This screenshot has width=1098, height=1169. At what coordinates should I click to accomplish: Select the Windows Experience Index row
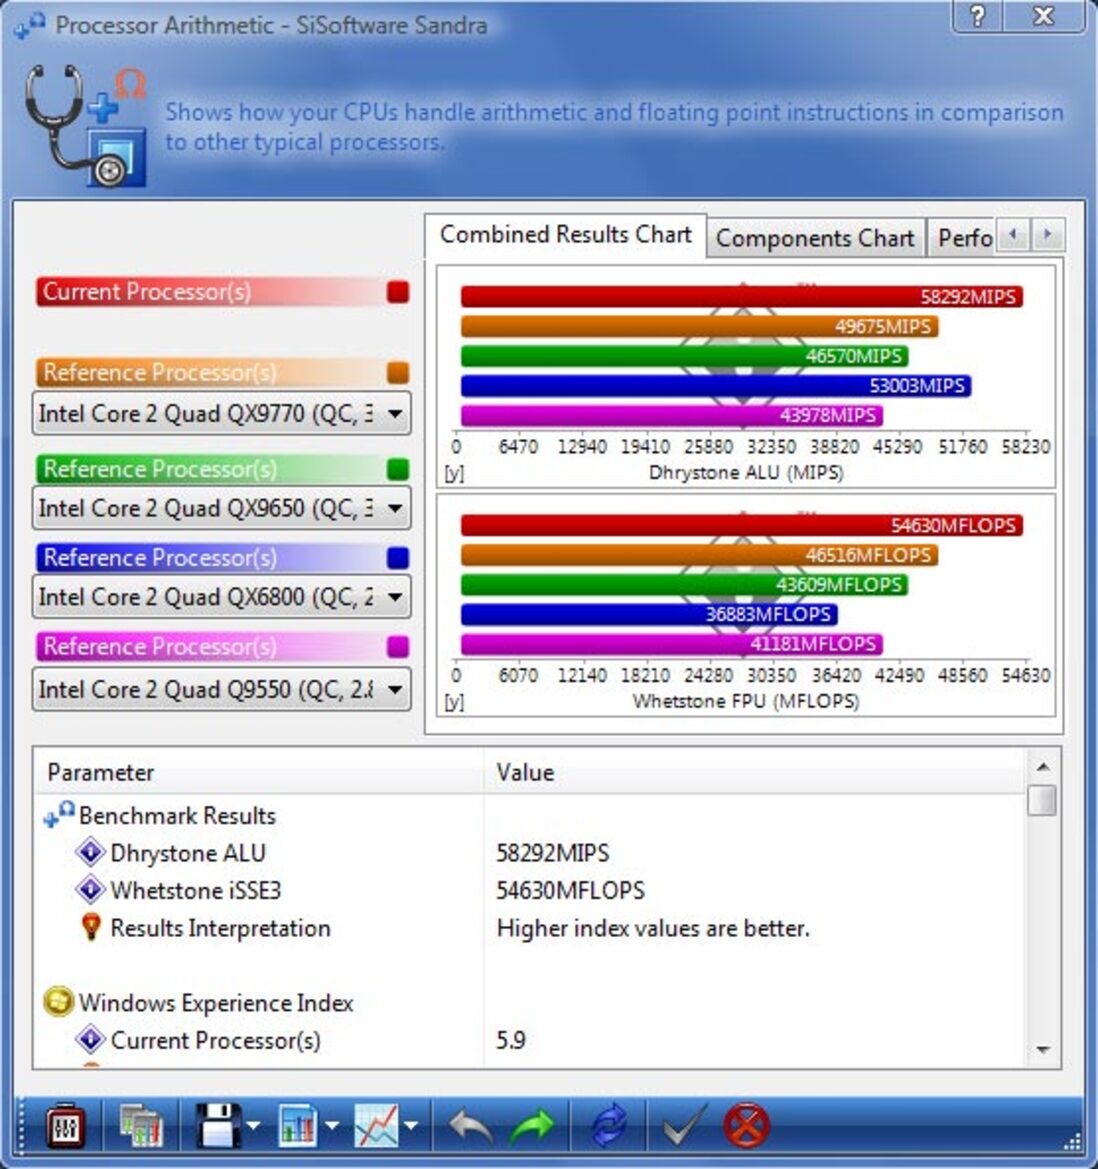click(x=530, y=1002)
